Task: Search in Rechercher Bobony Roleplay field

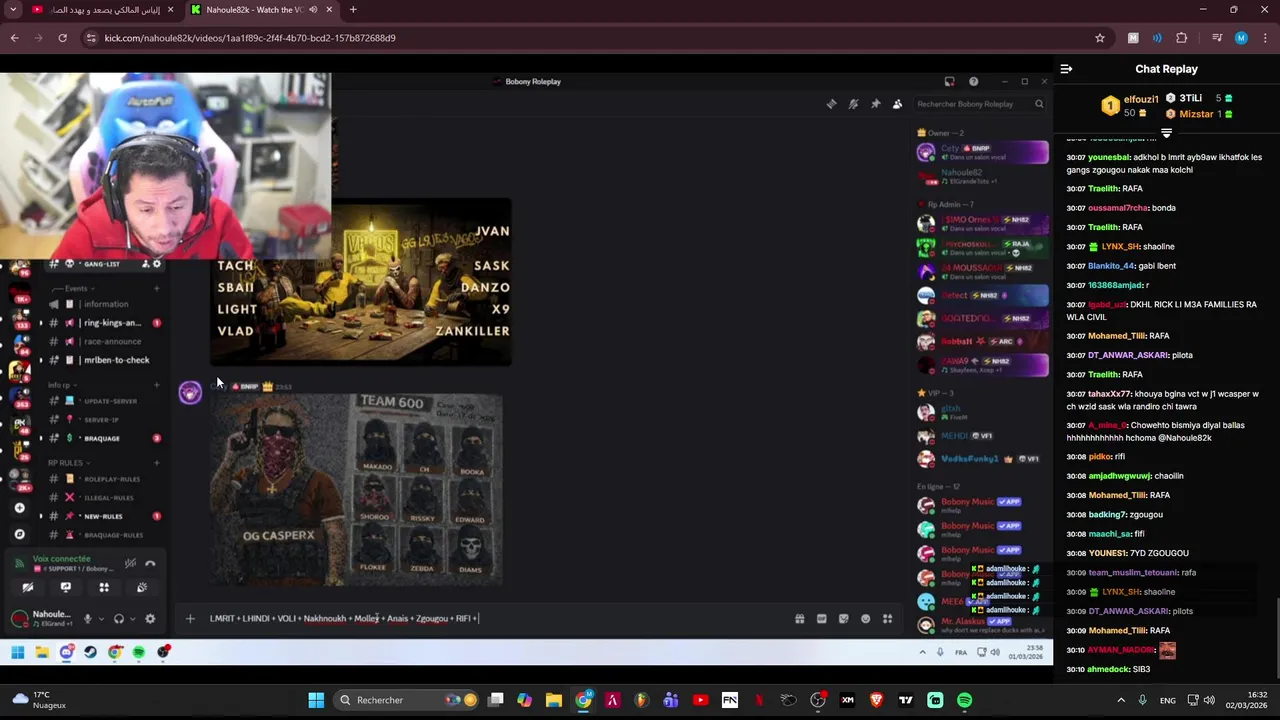Action: (x=980, y=104)
